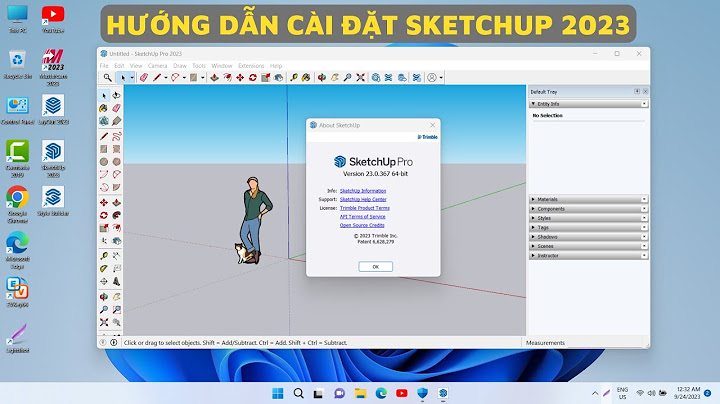Open the Line tool dropdown arrow
The height and width of the screenshot is (404, 720).
point(166,78)
